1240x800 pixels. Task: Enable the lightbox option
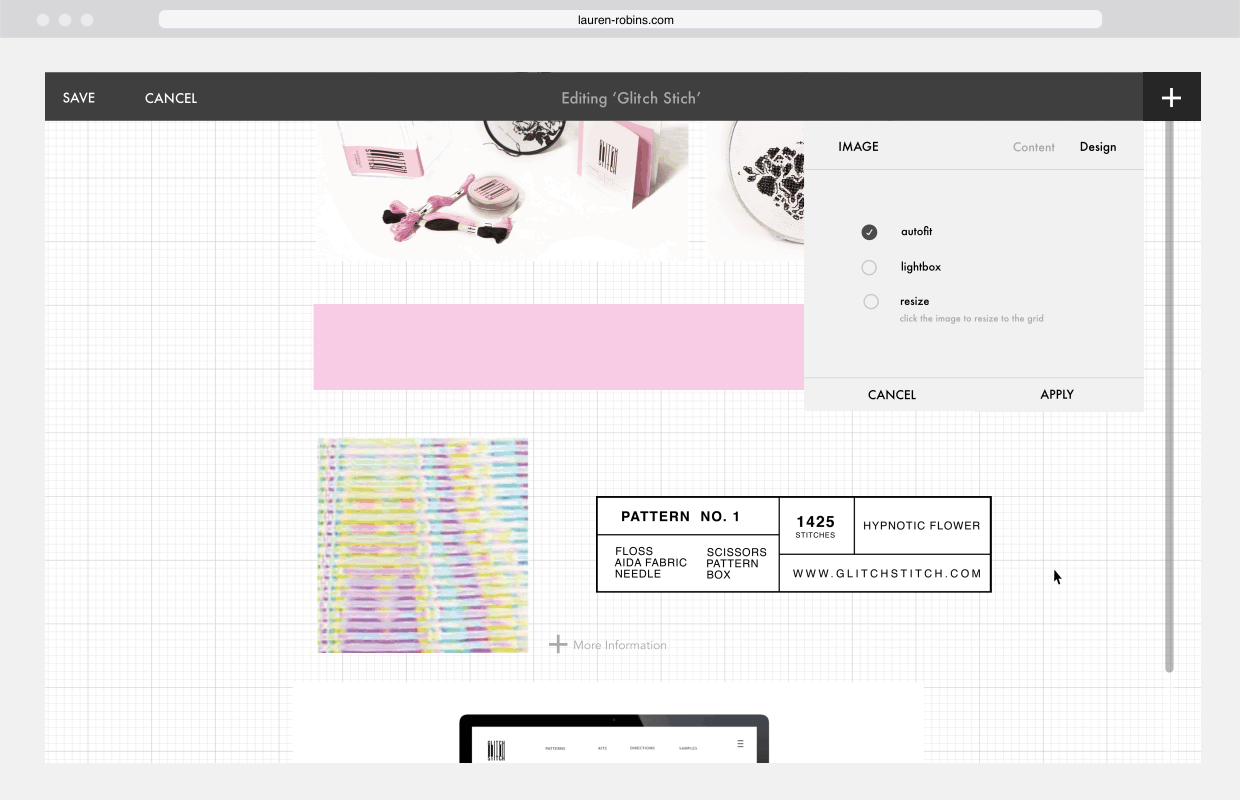[x=869, y=267]
